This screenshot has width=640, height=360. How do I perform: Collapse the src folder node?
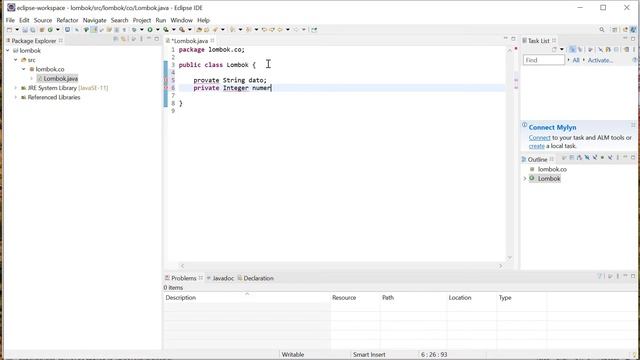pos(16,60)
